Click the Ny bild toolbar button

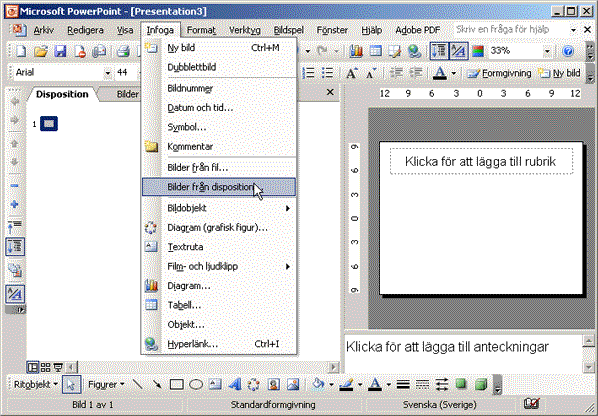[559, 73]
